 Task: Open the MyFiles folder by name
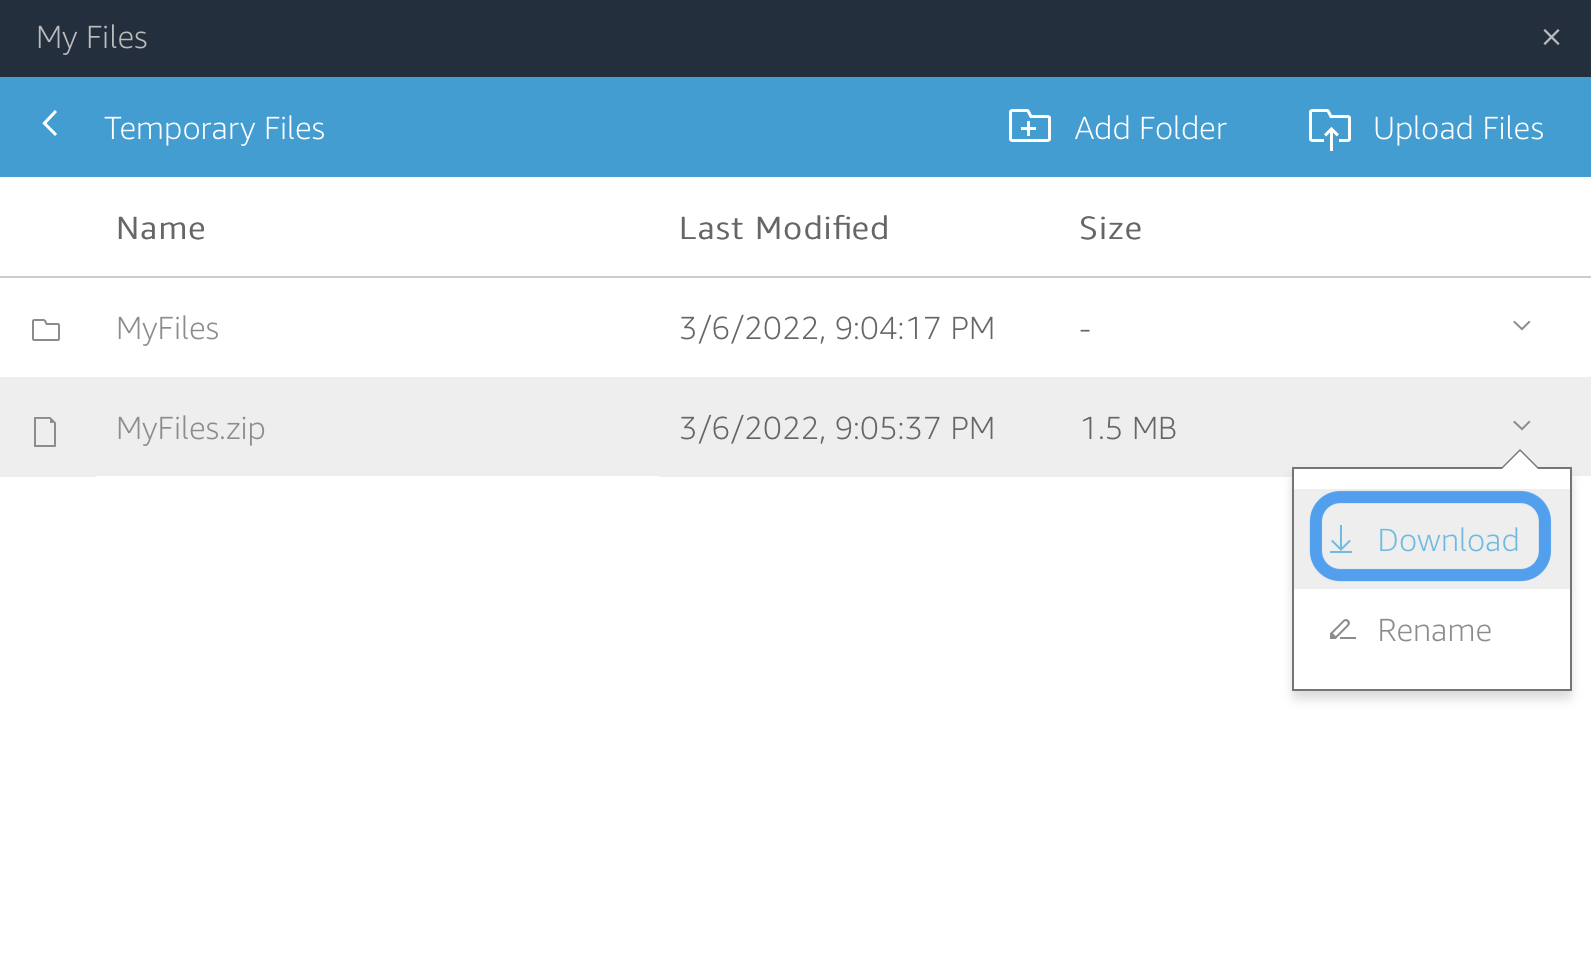click(168, 328)
